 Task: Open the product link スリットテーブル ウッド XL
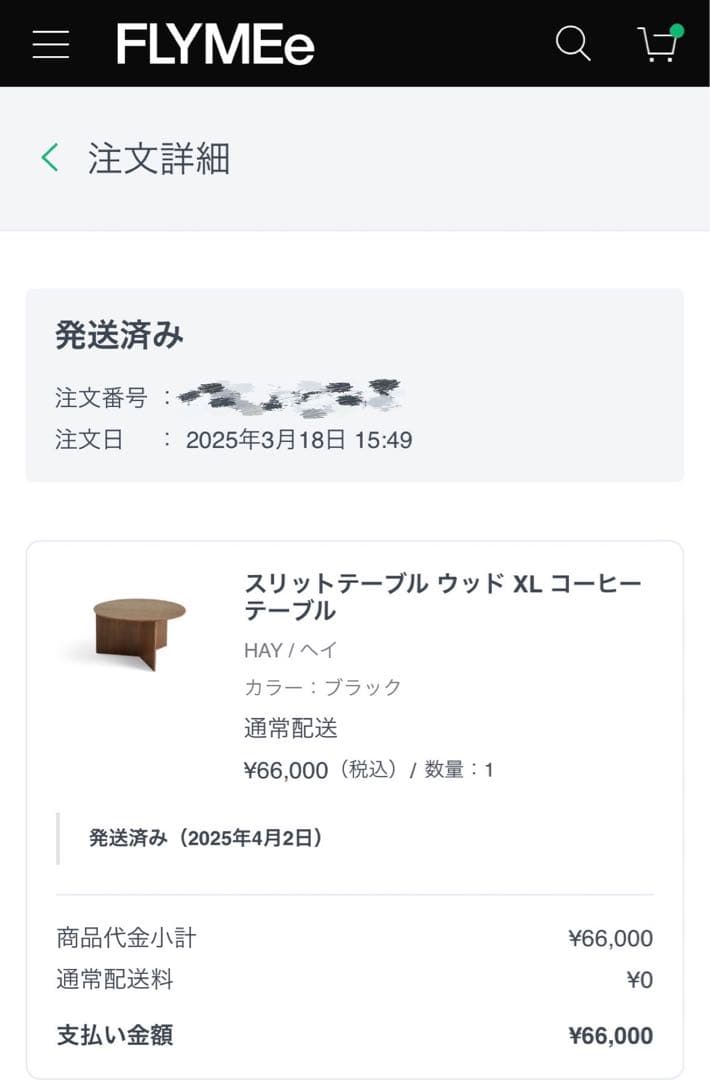pyautogui.click(x=440, y=595)
